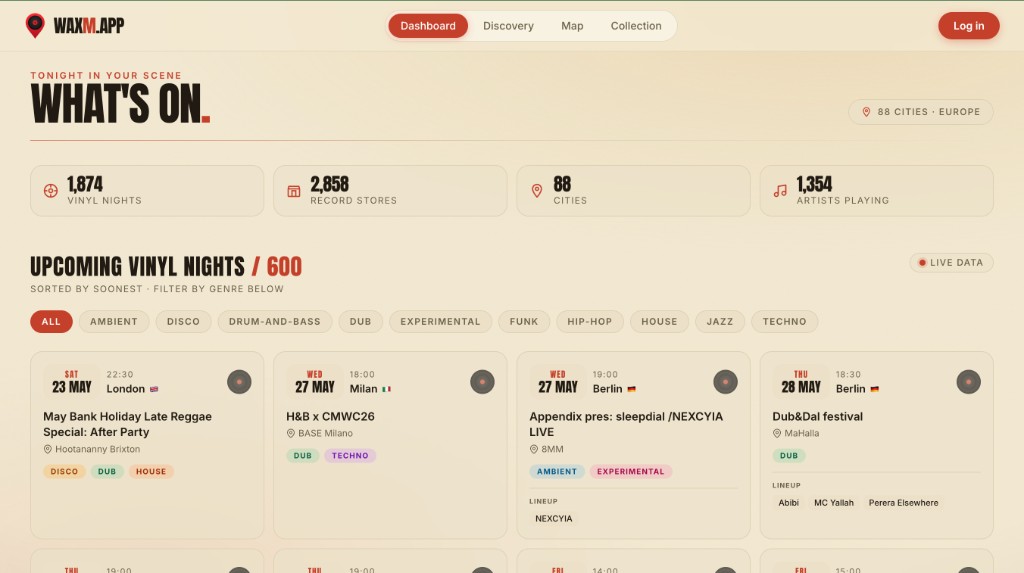Image resolution: width=1024 pixels, height=573 pixels.
Task: Click the red live data dot
Action: (922, 263)
